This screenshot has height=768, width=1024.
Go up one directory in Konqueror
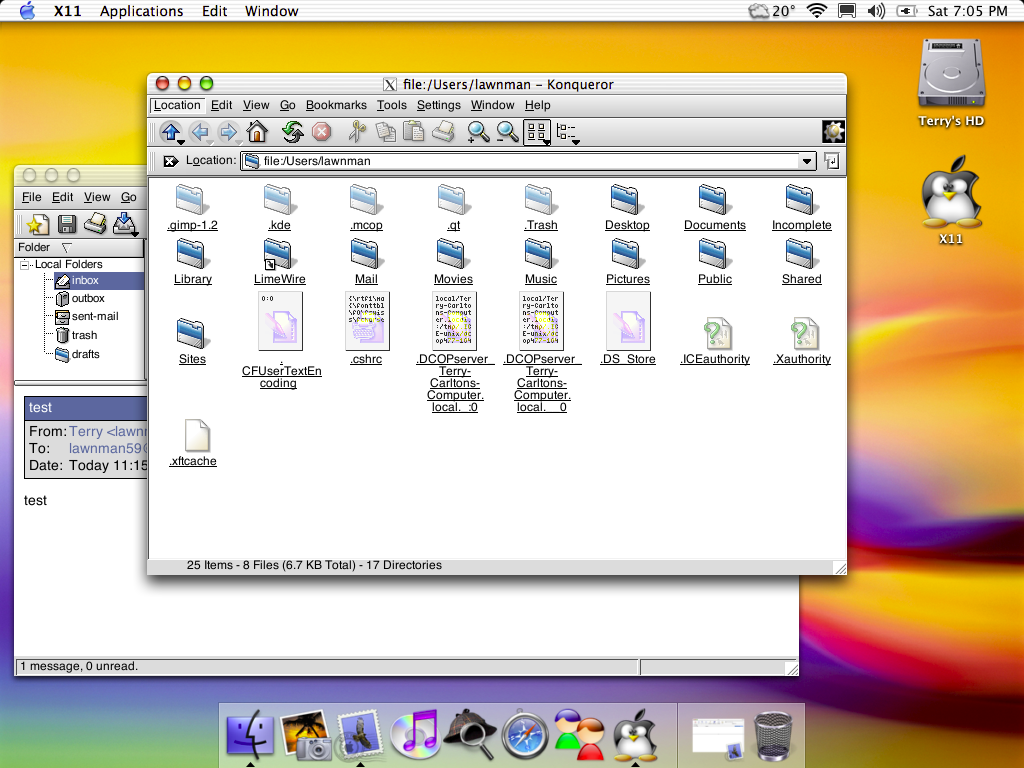pyautogui.click(x=171, y=133)
